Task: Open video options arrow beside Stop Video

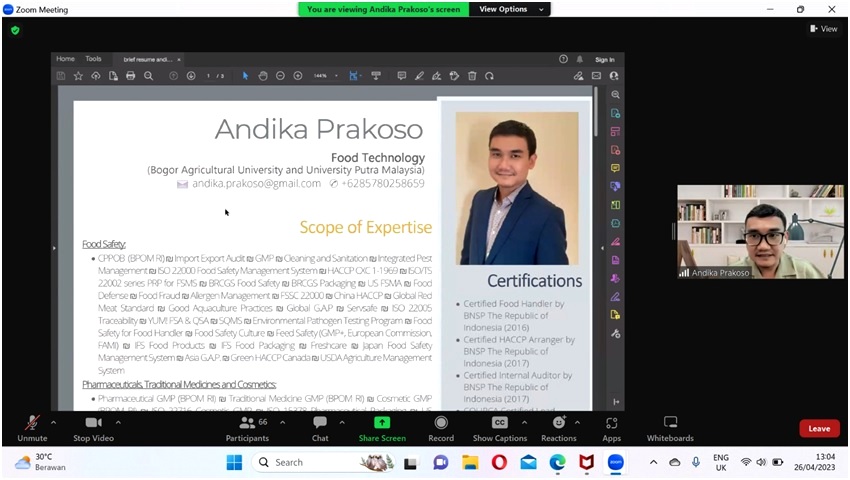Action: [x=118, y=422]
